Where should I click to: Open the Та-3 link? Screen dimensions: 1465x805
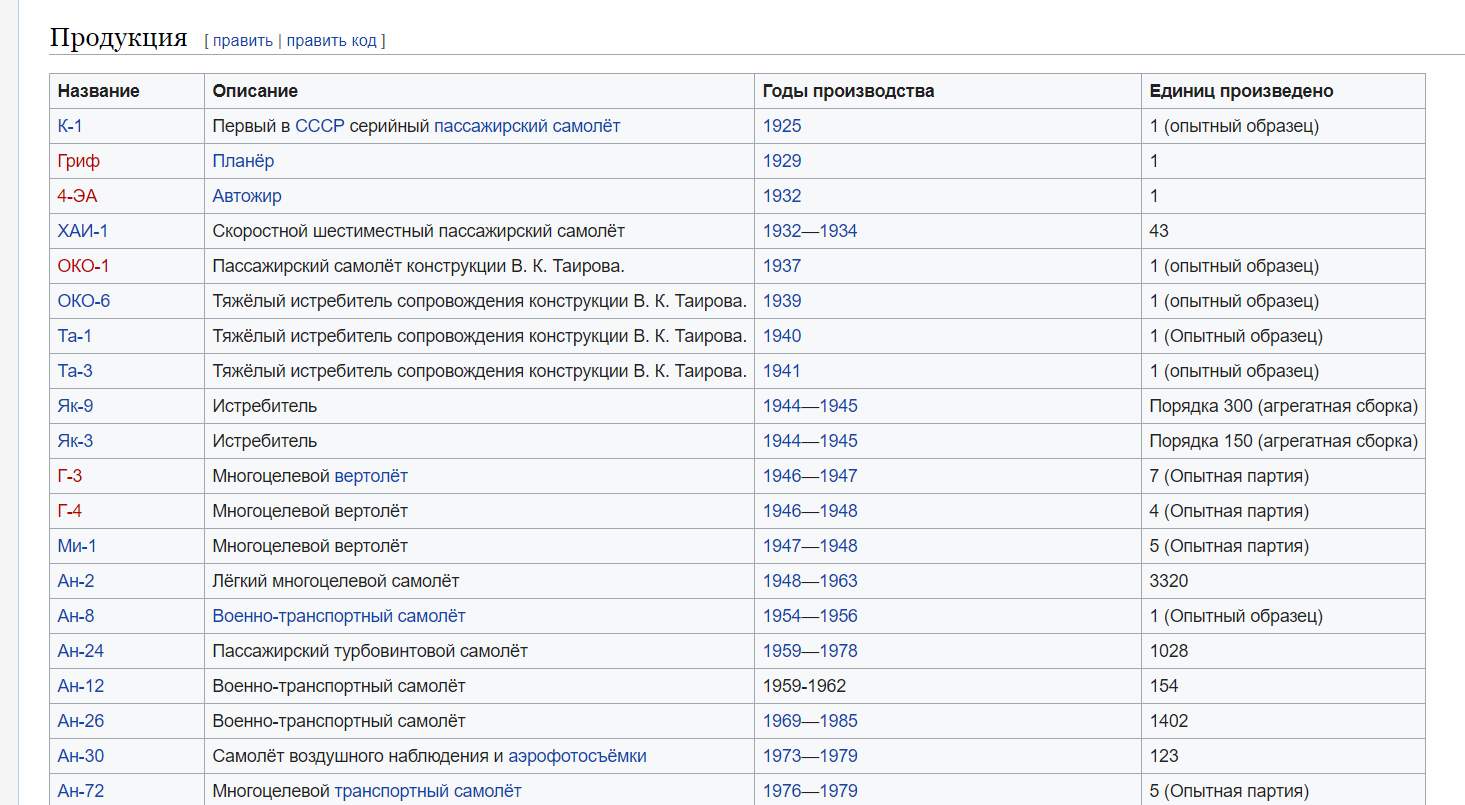tap(75, 371)
